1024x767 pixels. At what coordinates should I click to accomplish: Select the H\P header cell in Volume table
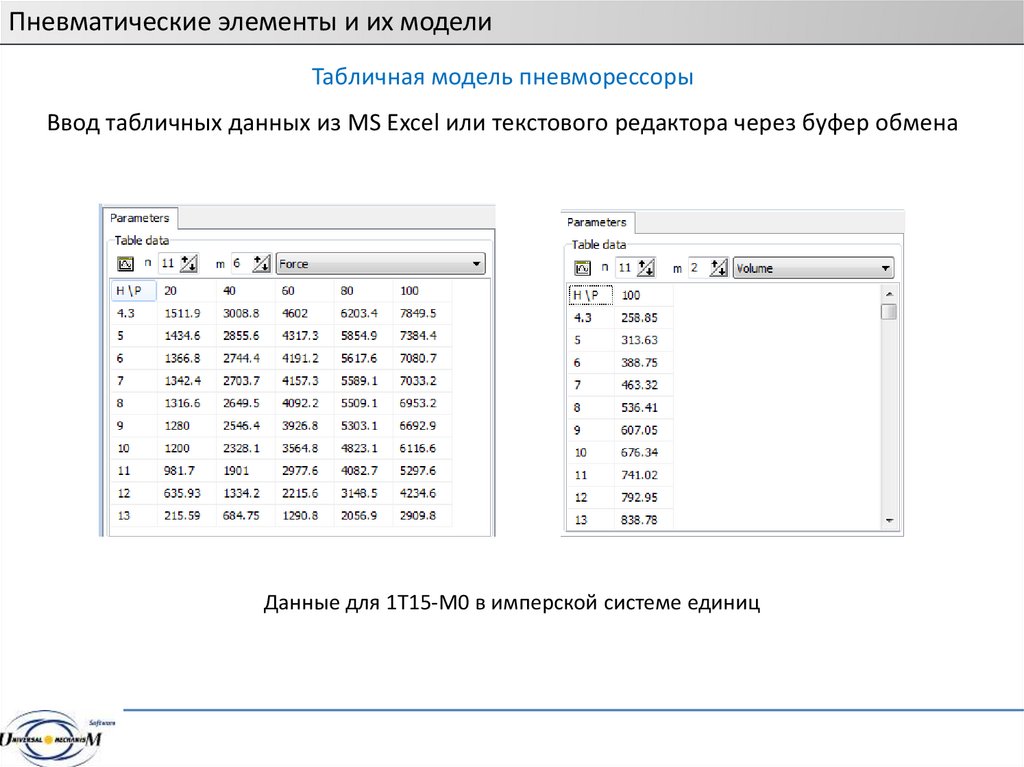[x=590, y=295]
